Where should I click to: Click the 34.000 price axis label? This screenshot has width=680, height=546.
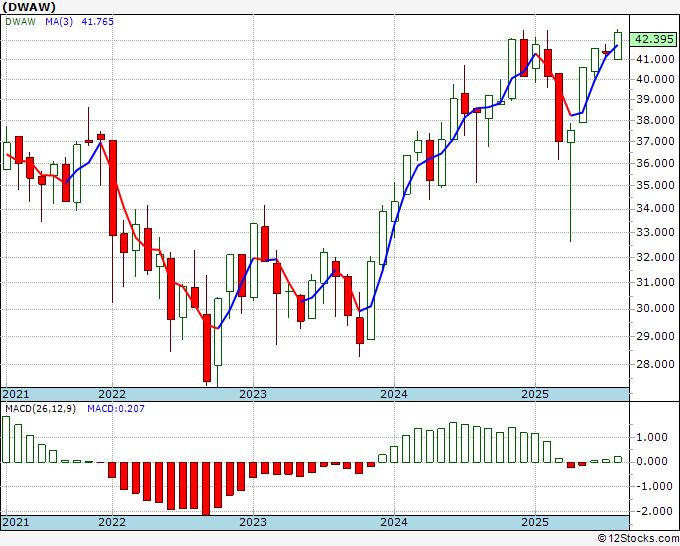655,209
